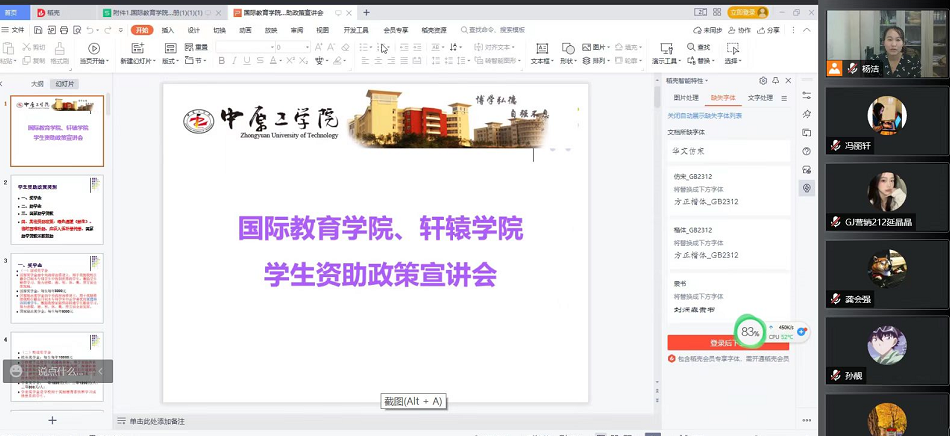This screenshot has height=436, width=950.
Task: Click the red 登录后下载 button
Action: point(728,343)
